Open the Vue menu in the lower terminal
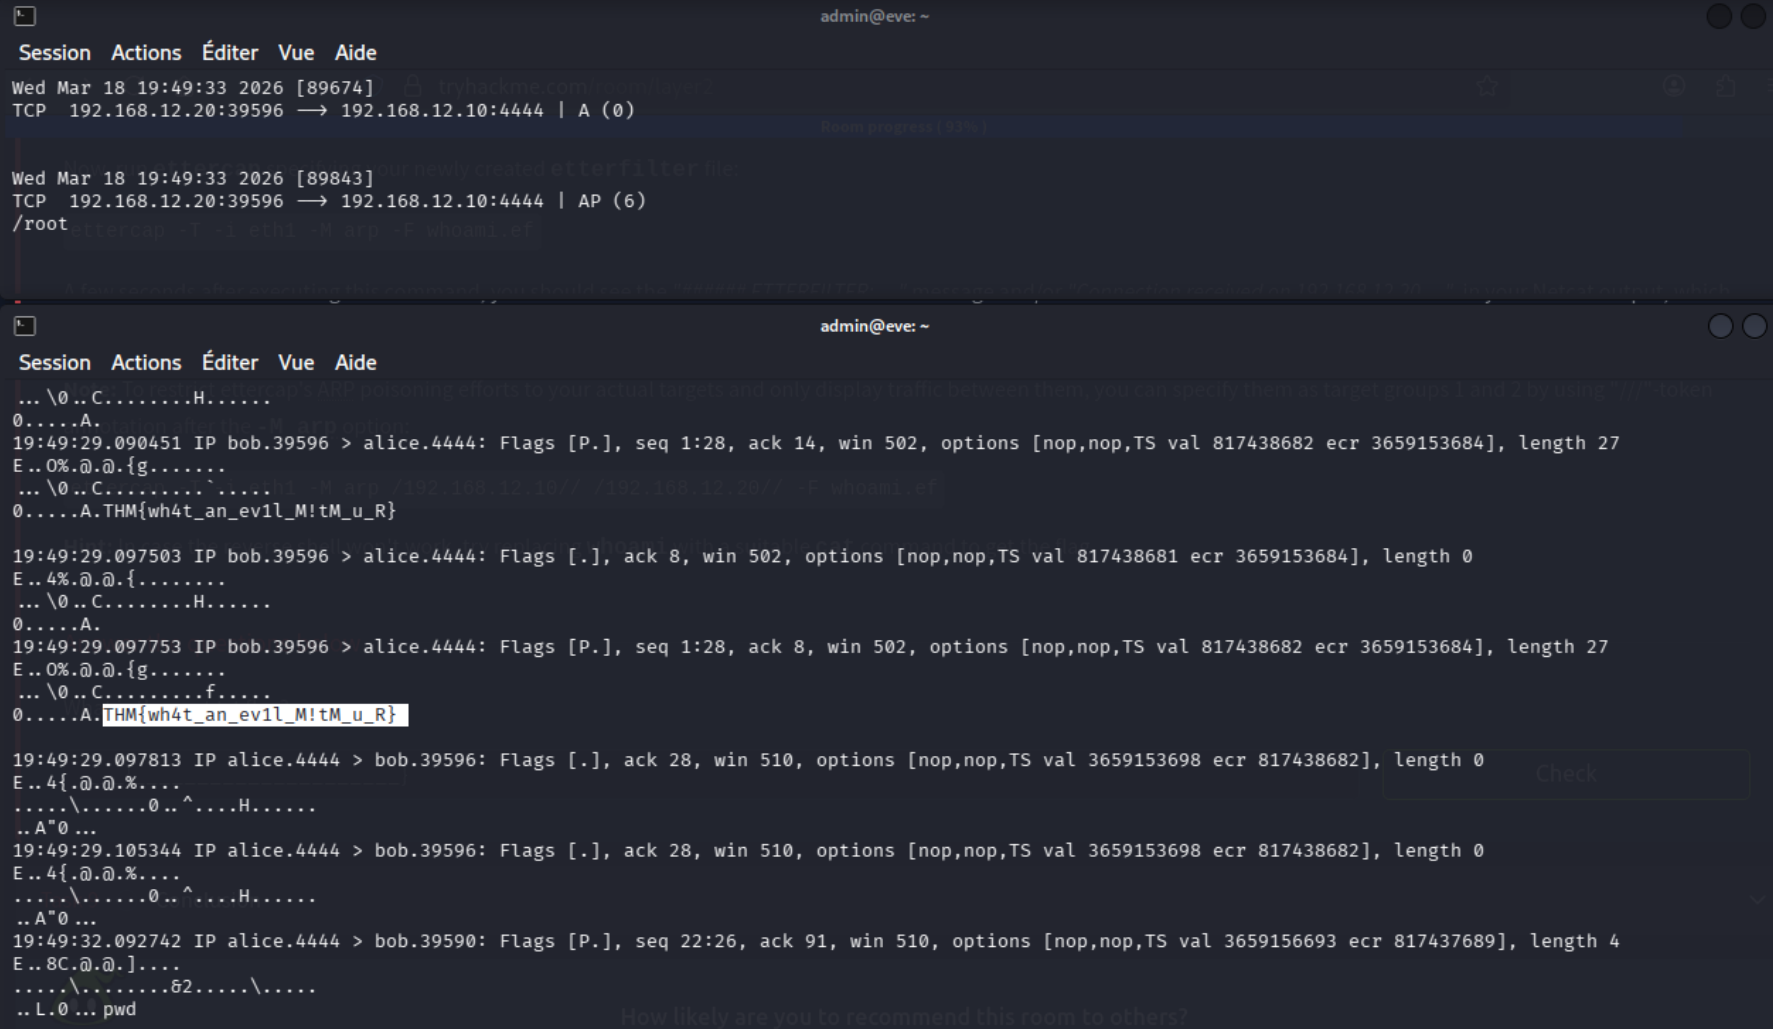This screenshot has width=1773, height=1029. coord(296,363)
